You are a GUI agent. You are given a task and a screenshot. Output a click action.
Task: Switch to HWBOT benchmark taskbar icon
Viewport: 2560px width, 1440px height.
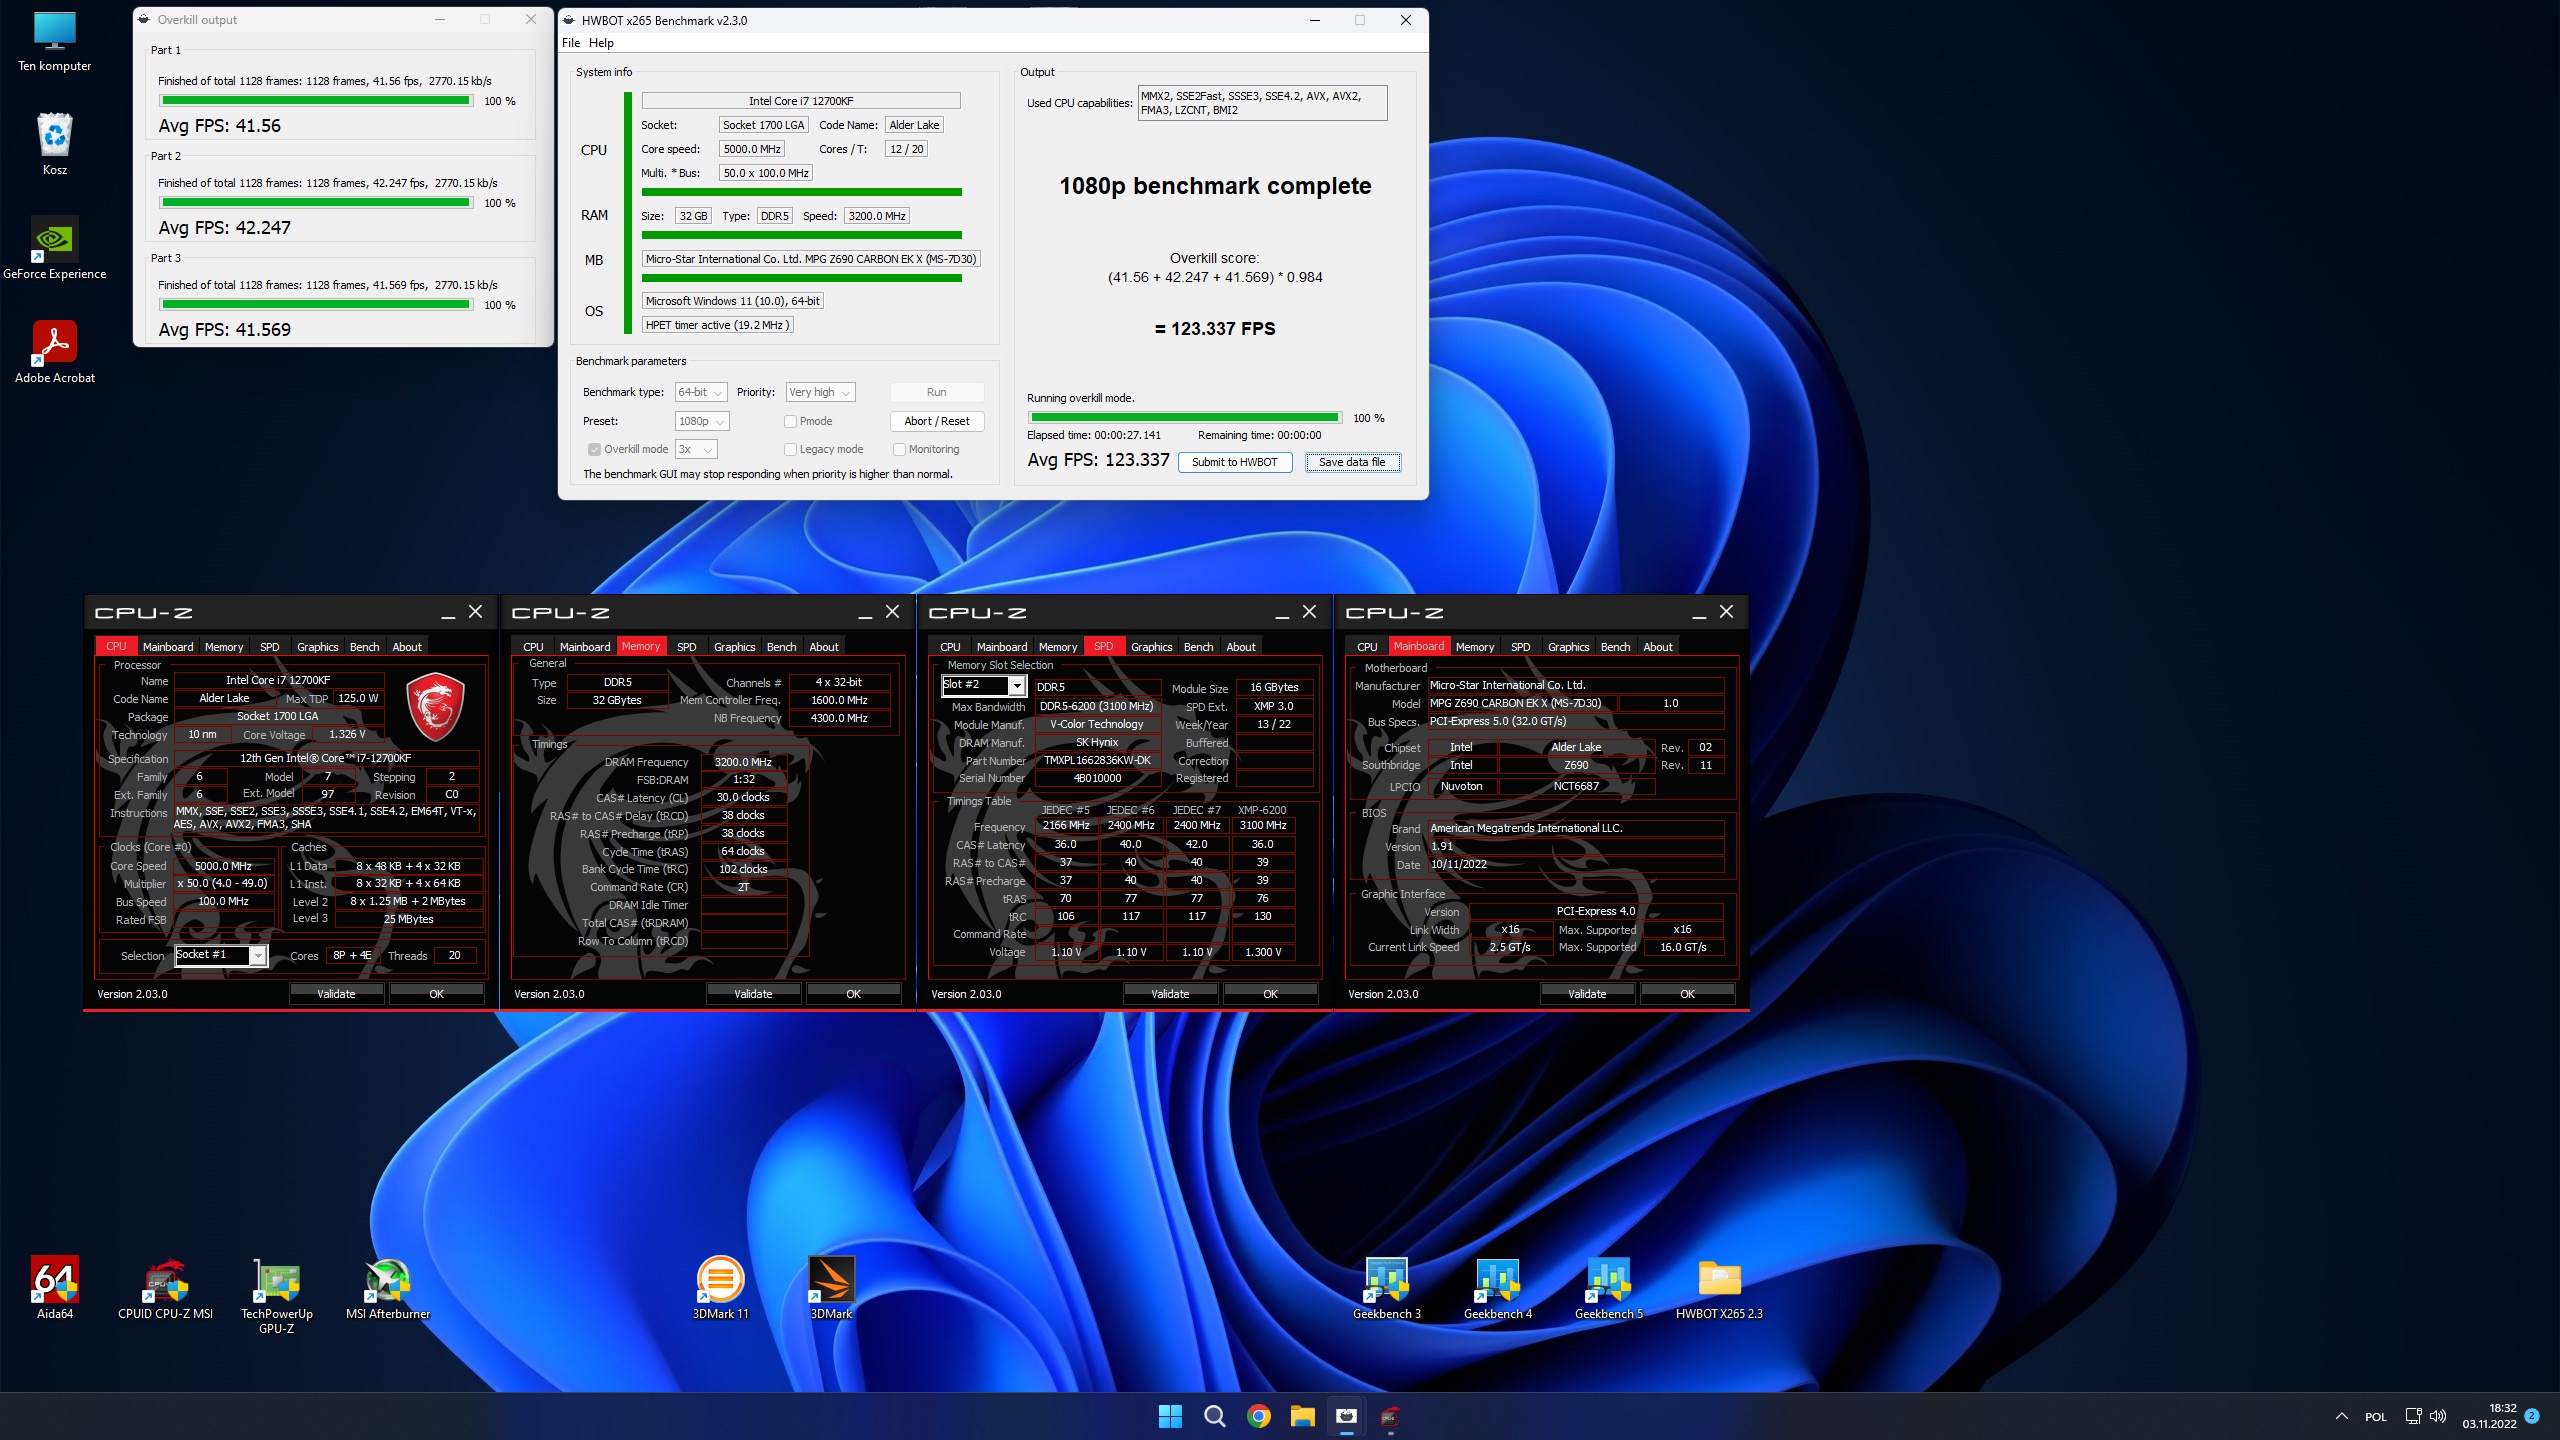[1346, 1416]
